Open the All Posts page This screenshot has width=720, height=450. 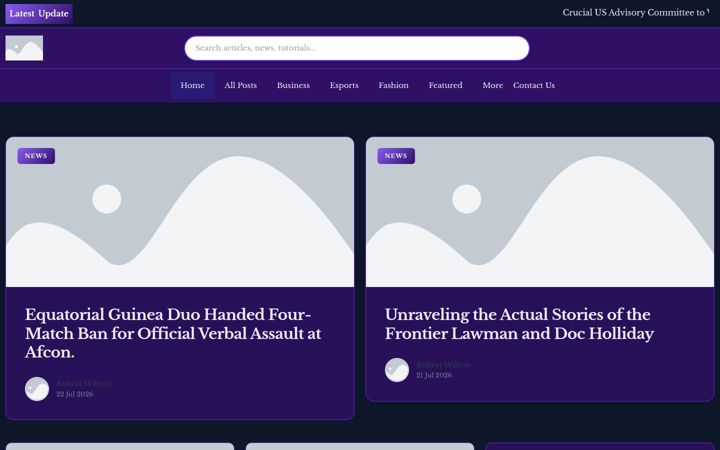pyautogui.click(x=241, y=85)
